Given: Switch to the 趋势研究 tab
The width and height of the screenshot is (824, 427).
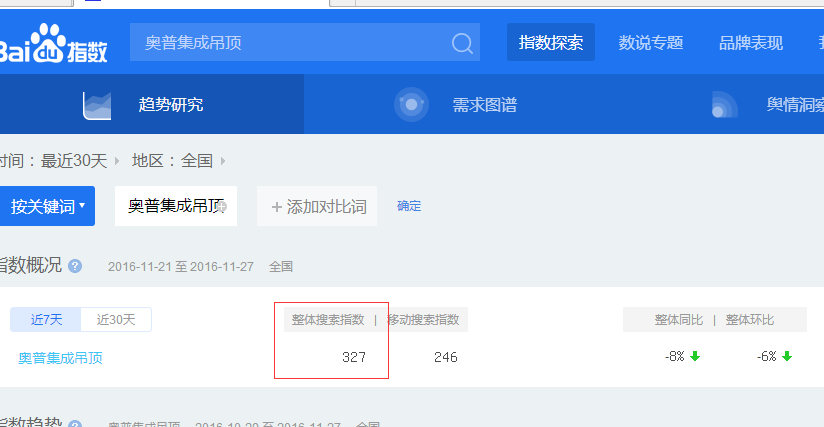Looking at the screenshot, I should (x=152, y=104).
